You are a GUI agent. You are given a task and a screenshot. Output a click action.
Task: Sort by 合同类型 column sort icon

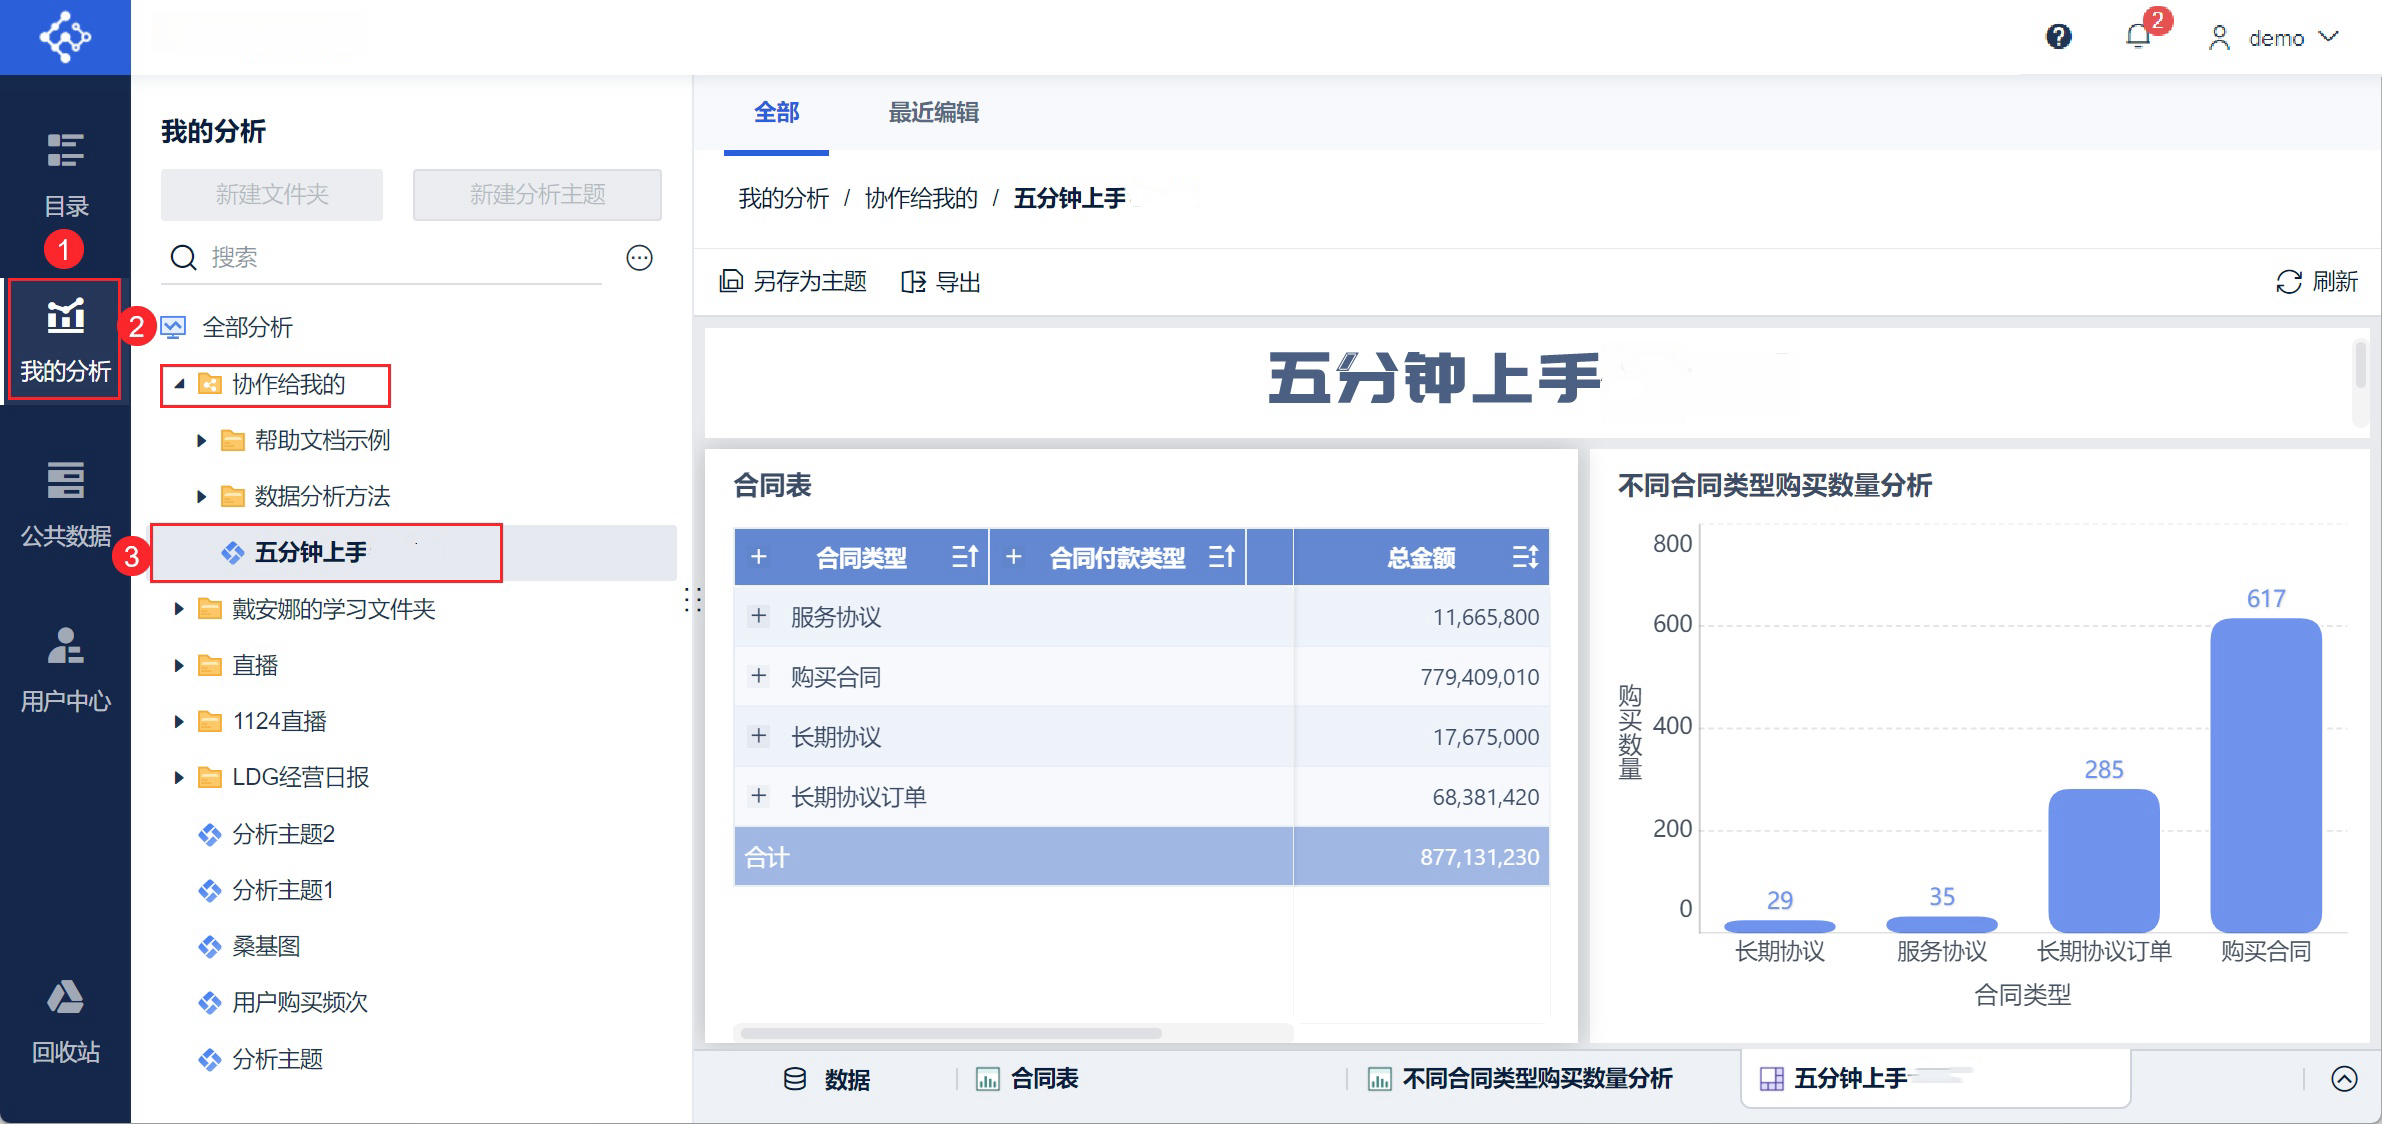(965, 557)
